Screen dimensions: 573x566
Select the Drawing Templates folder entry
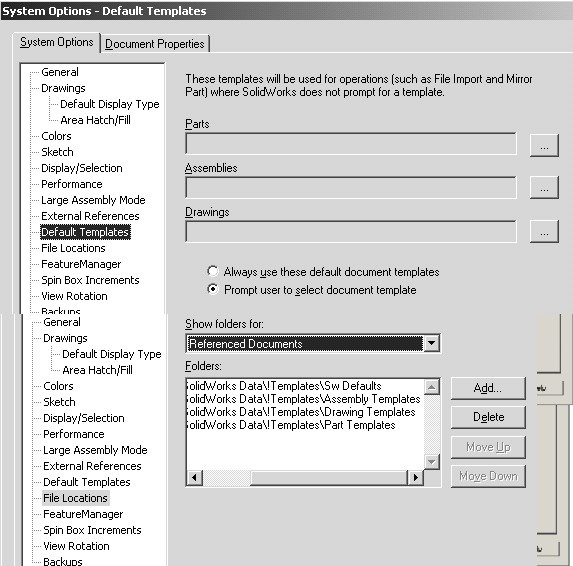[x=301, y=412]
